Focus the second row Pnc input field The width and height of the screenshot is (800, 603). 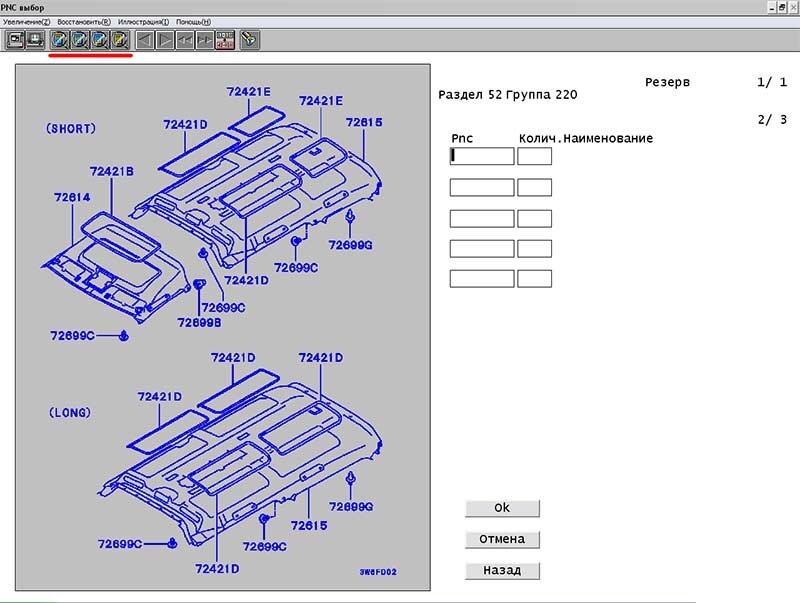point(482,187)
